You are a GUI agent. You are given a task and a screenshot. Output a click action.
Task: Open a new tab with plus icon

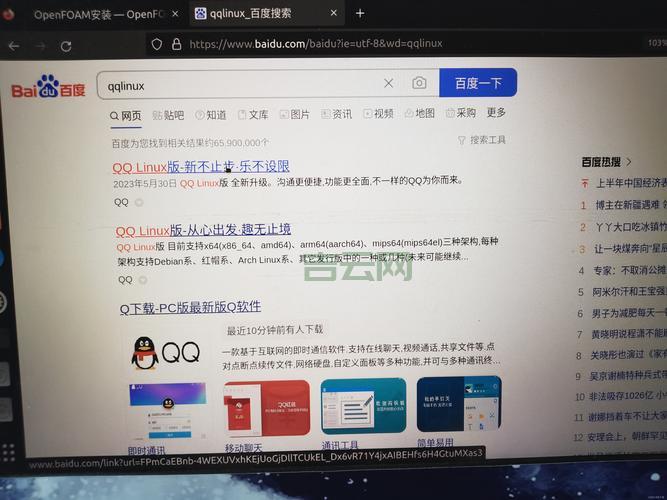(360, 14)
